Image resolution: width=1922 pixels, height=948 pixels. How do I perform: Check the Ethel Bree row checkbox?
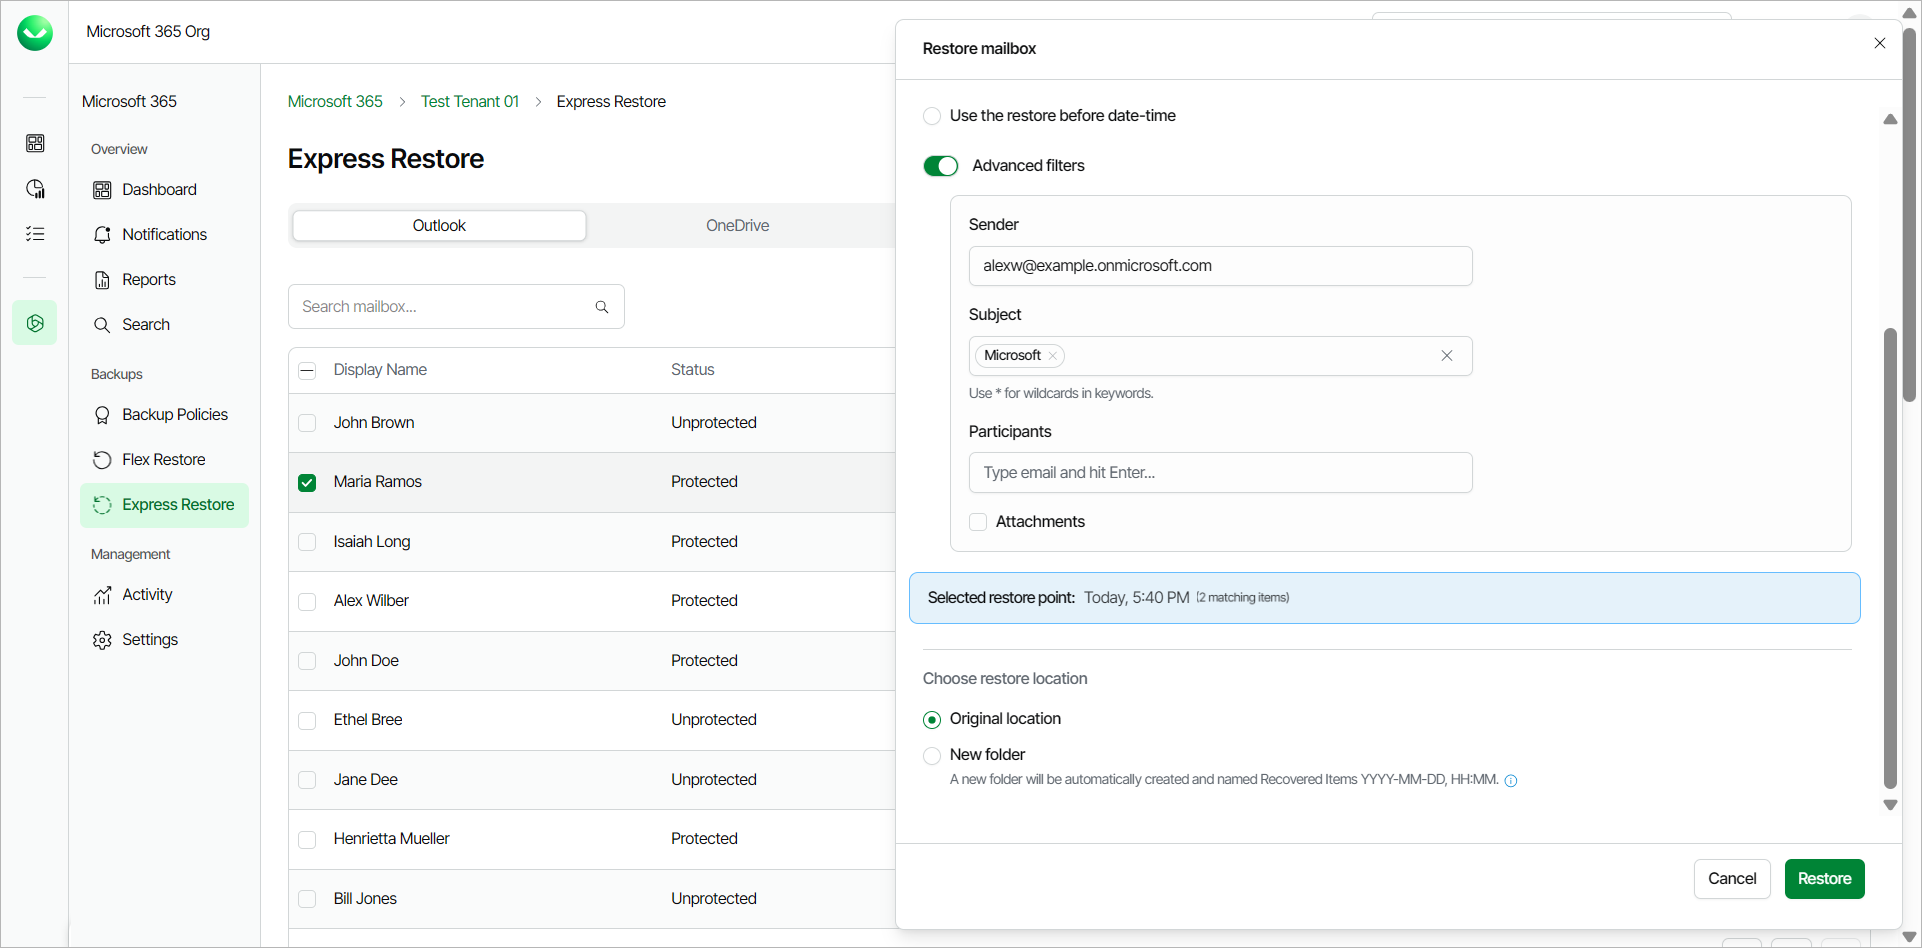click(307, 721)
